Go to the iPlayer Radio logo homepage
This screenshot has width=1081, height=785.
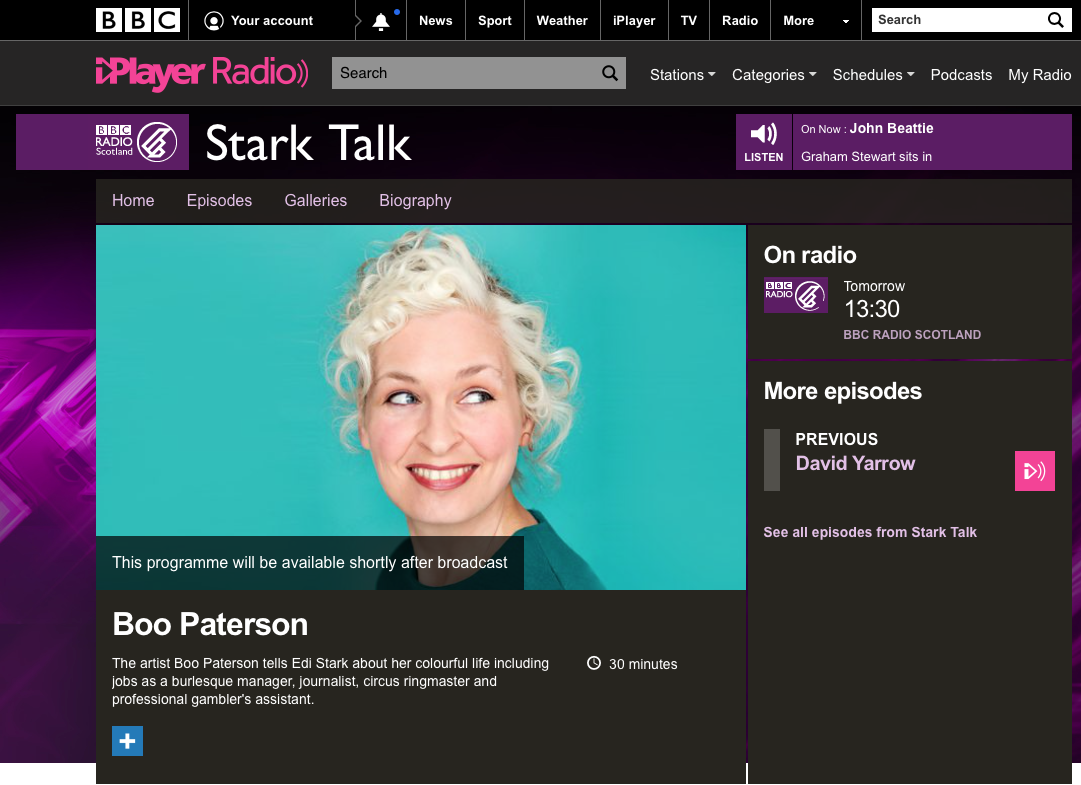[202, 73]
